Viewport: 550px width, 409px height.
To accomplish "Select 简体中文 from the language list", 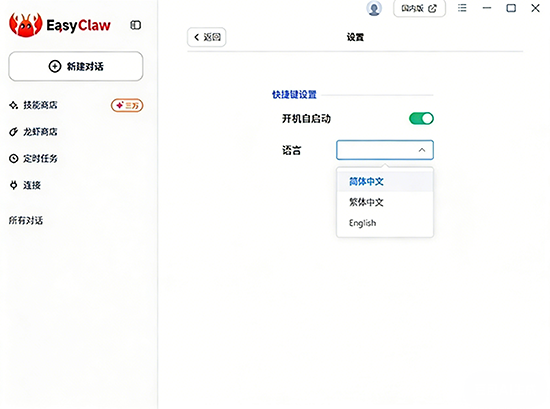I will 385,181.
